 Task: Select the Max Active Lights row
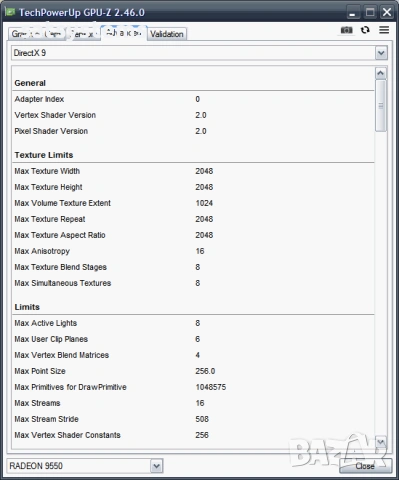click(193, 323)
